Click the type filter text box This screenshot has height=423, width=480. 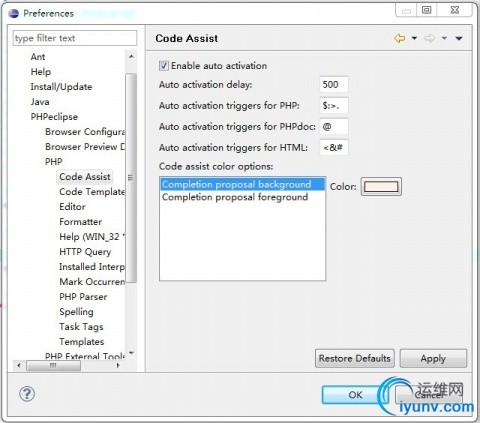75,38
